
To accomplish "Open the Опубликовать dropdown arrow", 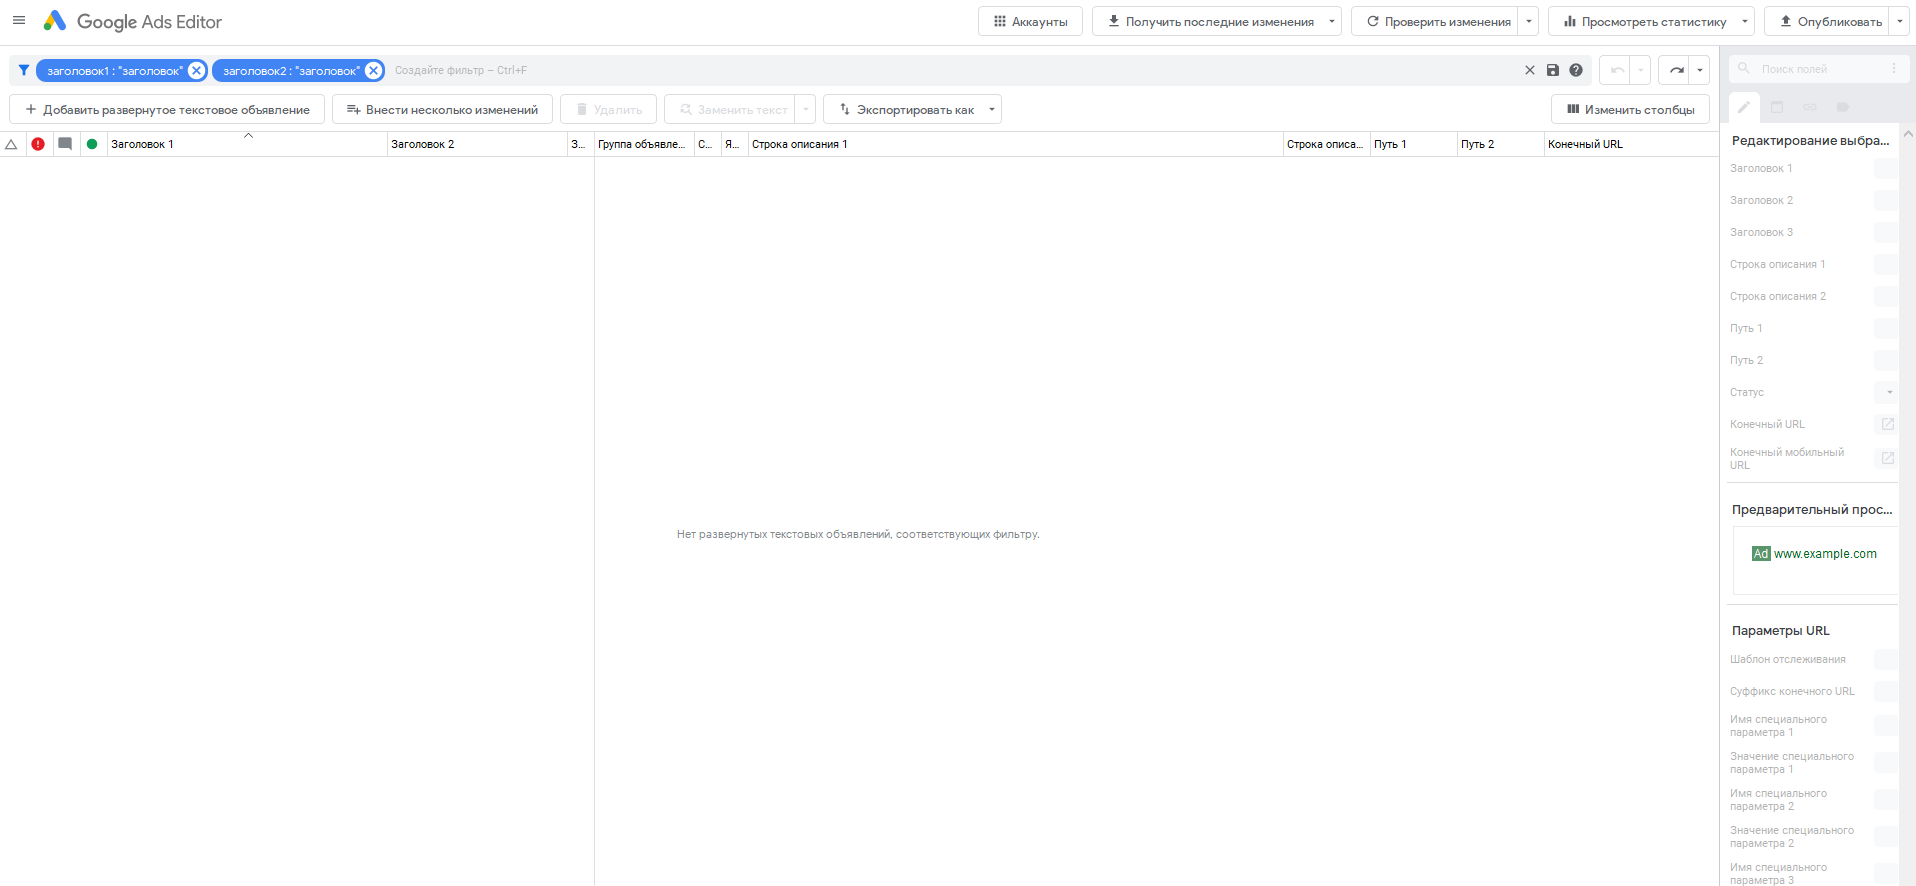I will (x=1900, y=21).
